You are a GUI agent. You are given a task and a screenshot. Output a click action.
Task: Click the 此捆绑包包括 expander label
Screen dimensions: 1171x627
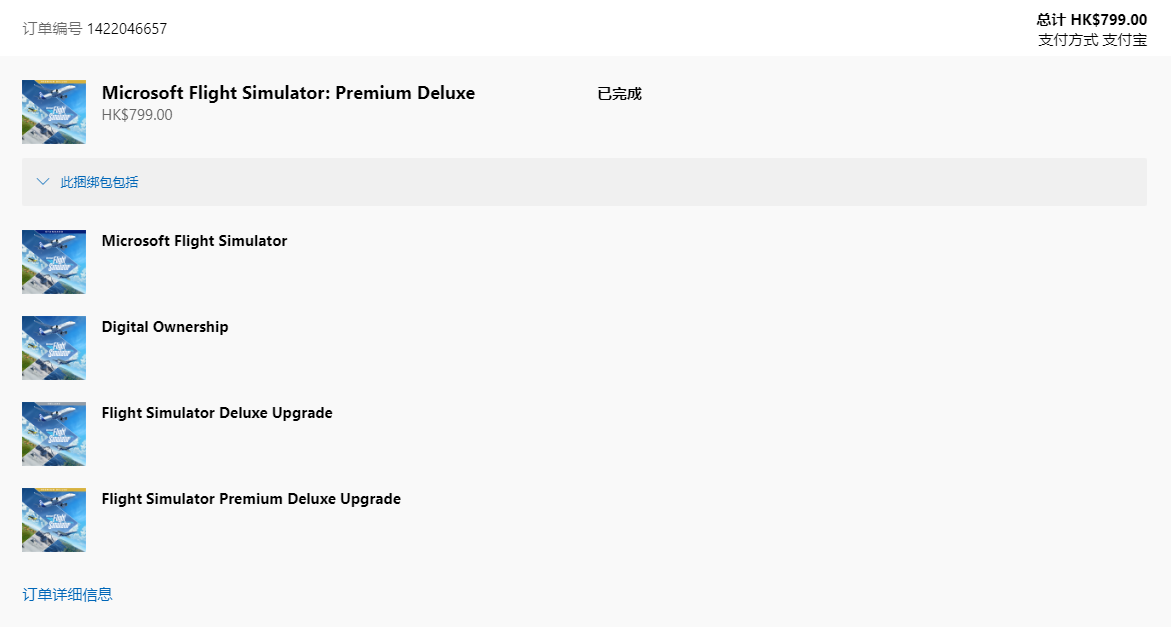99,182
